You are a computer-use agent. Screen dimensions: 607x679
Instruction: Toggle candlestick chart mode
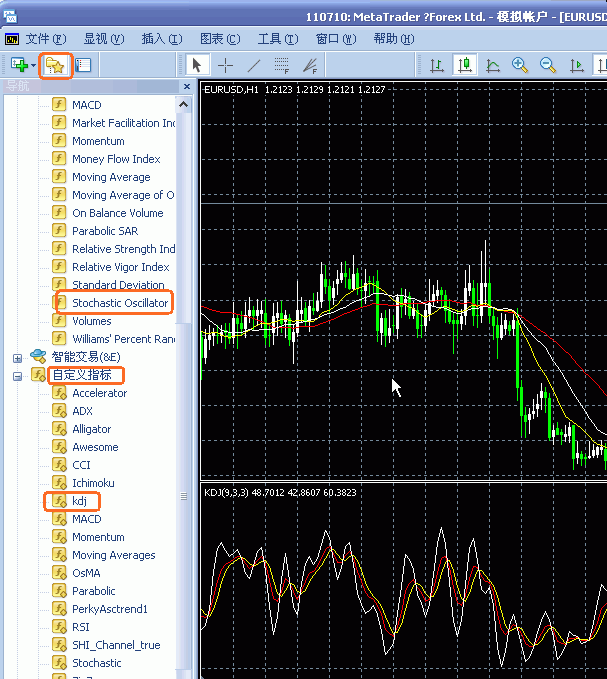(465, 65)
